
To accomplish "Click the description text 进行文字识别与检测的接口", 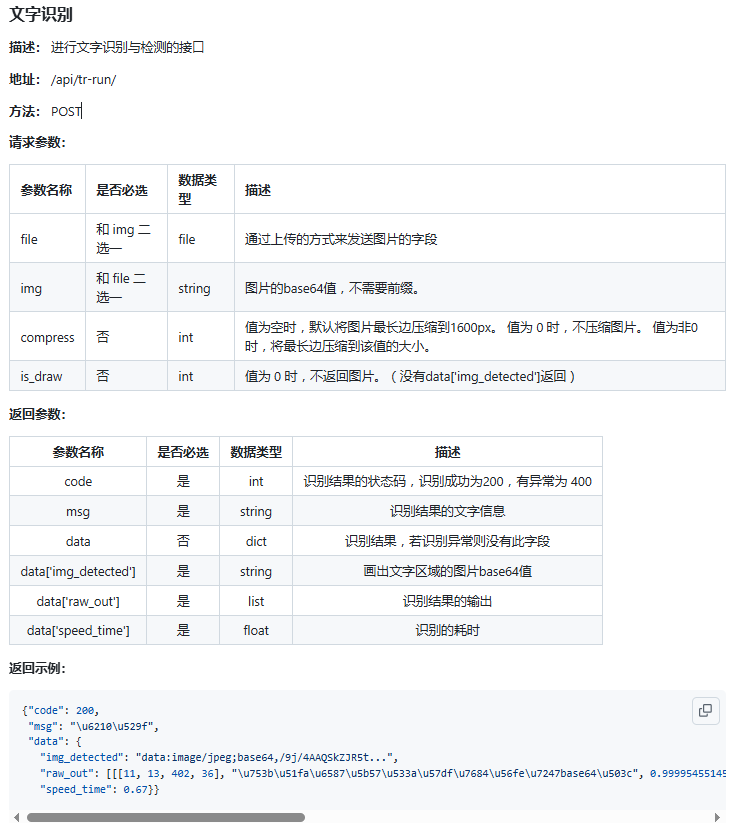I will point(128,47).
